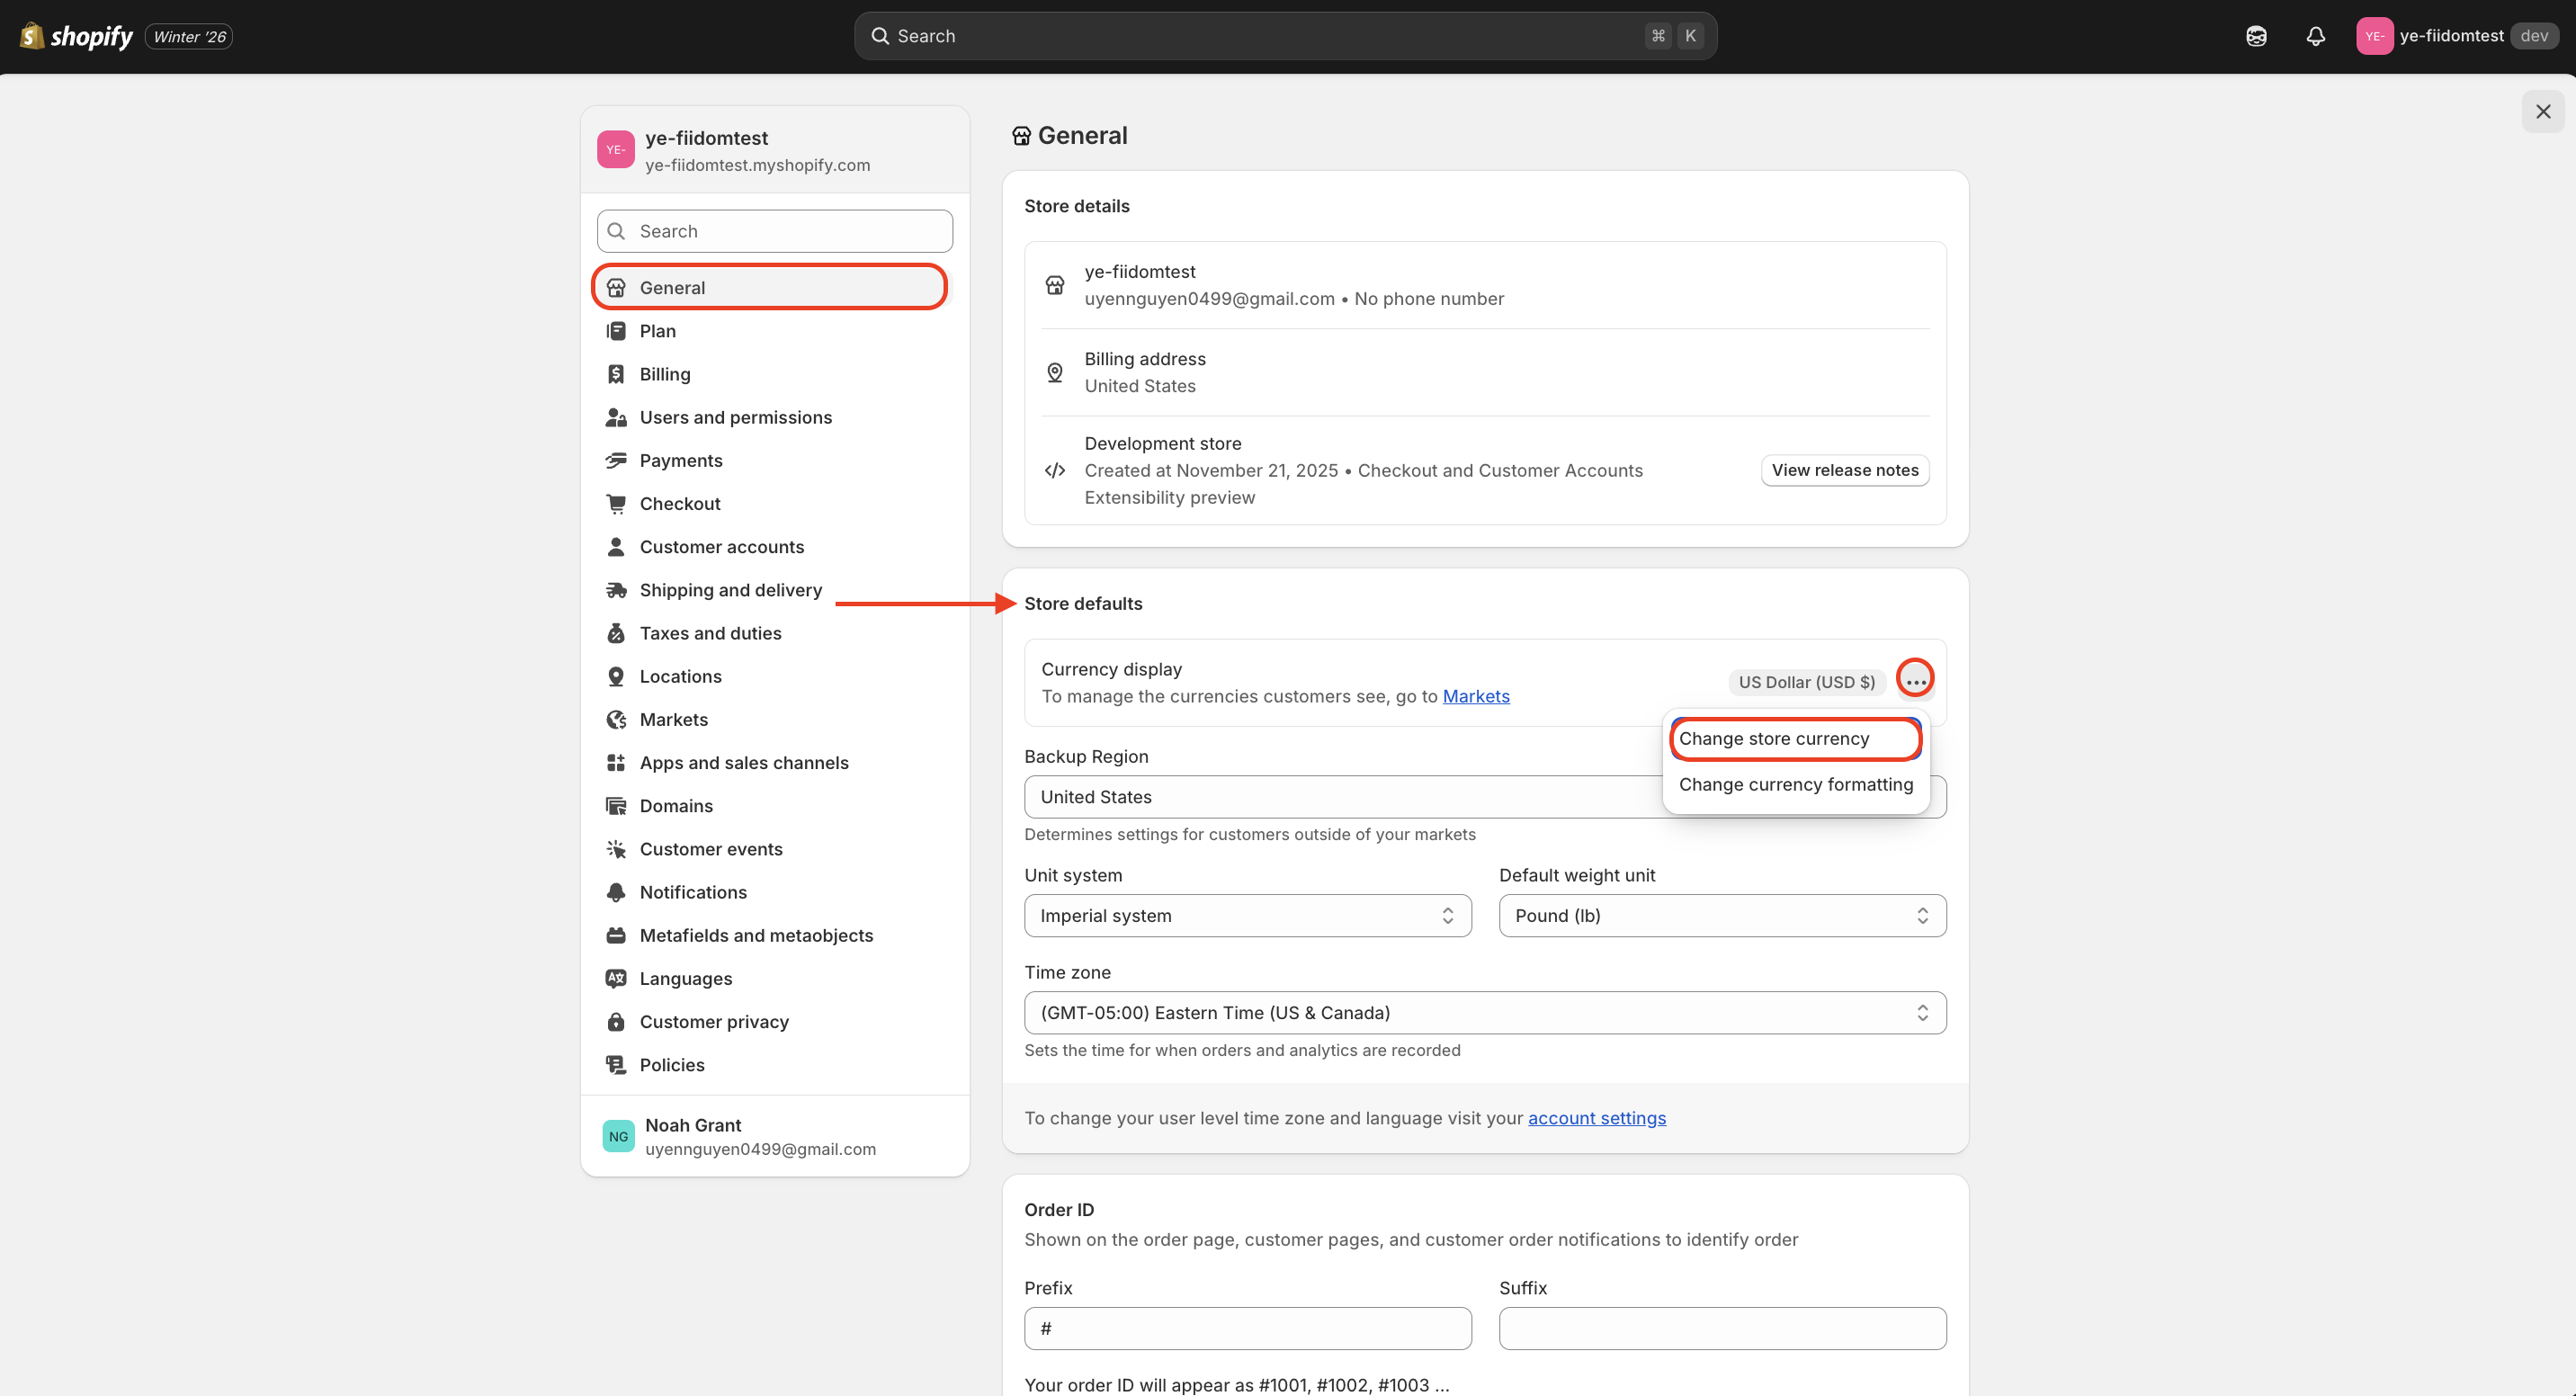Click the currency three-dots options icon
Screen dimensions: 2576x1396
click(1915, 681)
